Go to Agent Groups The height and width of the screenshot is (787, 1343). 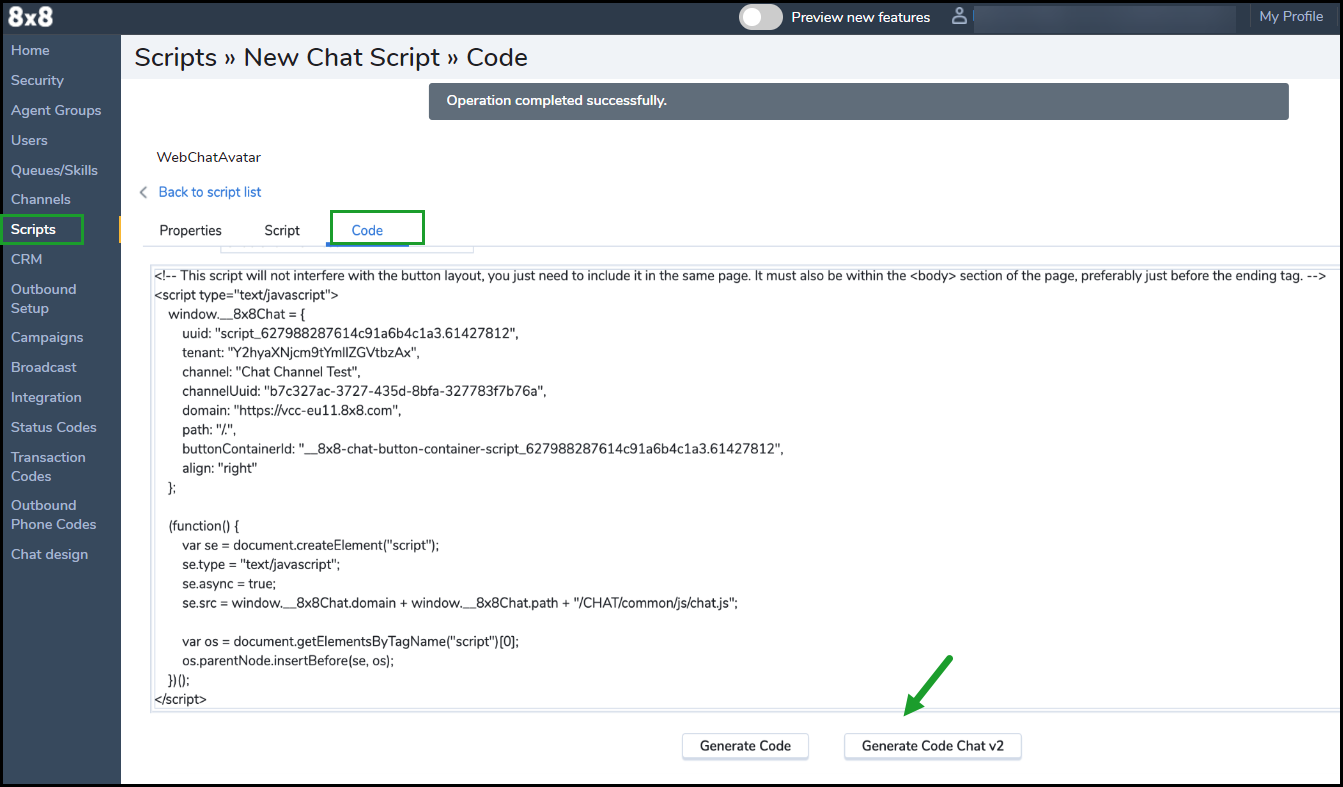(56, 110)
